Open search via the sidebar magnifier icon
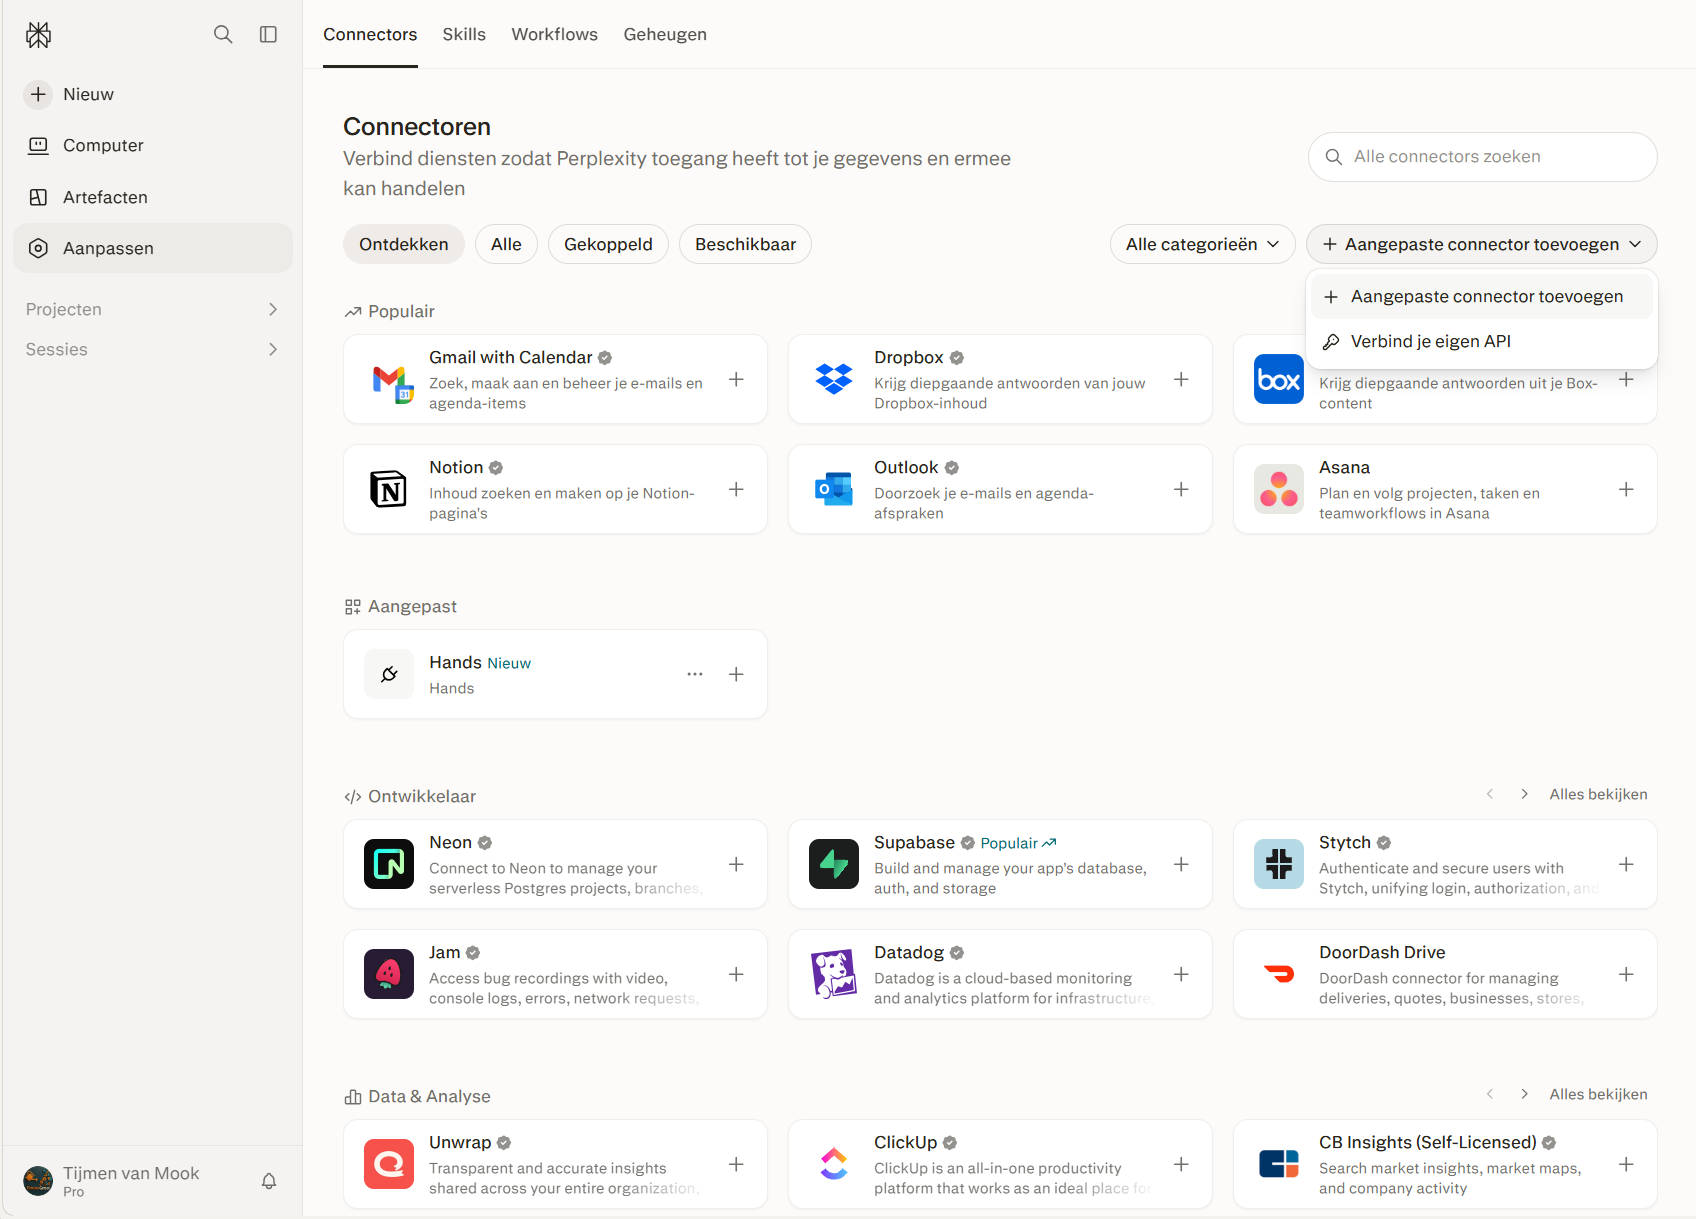Viewport: 1696px width, 1219px height. pyautogui.click(x=223, y=34)
